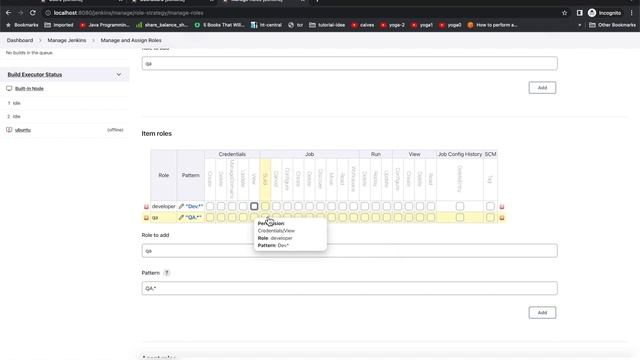This screenshot has height=360, width=640.
Task: Open the Built-In Node link
Action: [x=29, y=89]
